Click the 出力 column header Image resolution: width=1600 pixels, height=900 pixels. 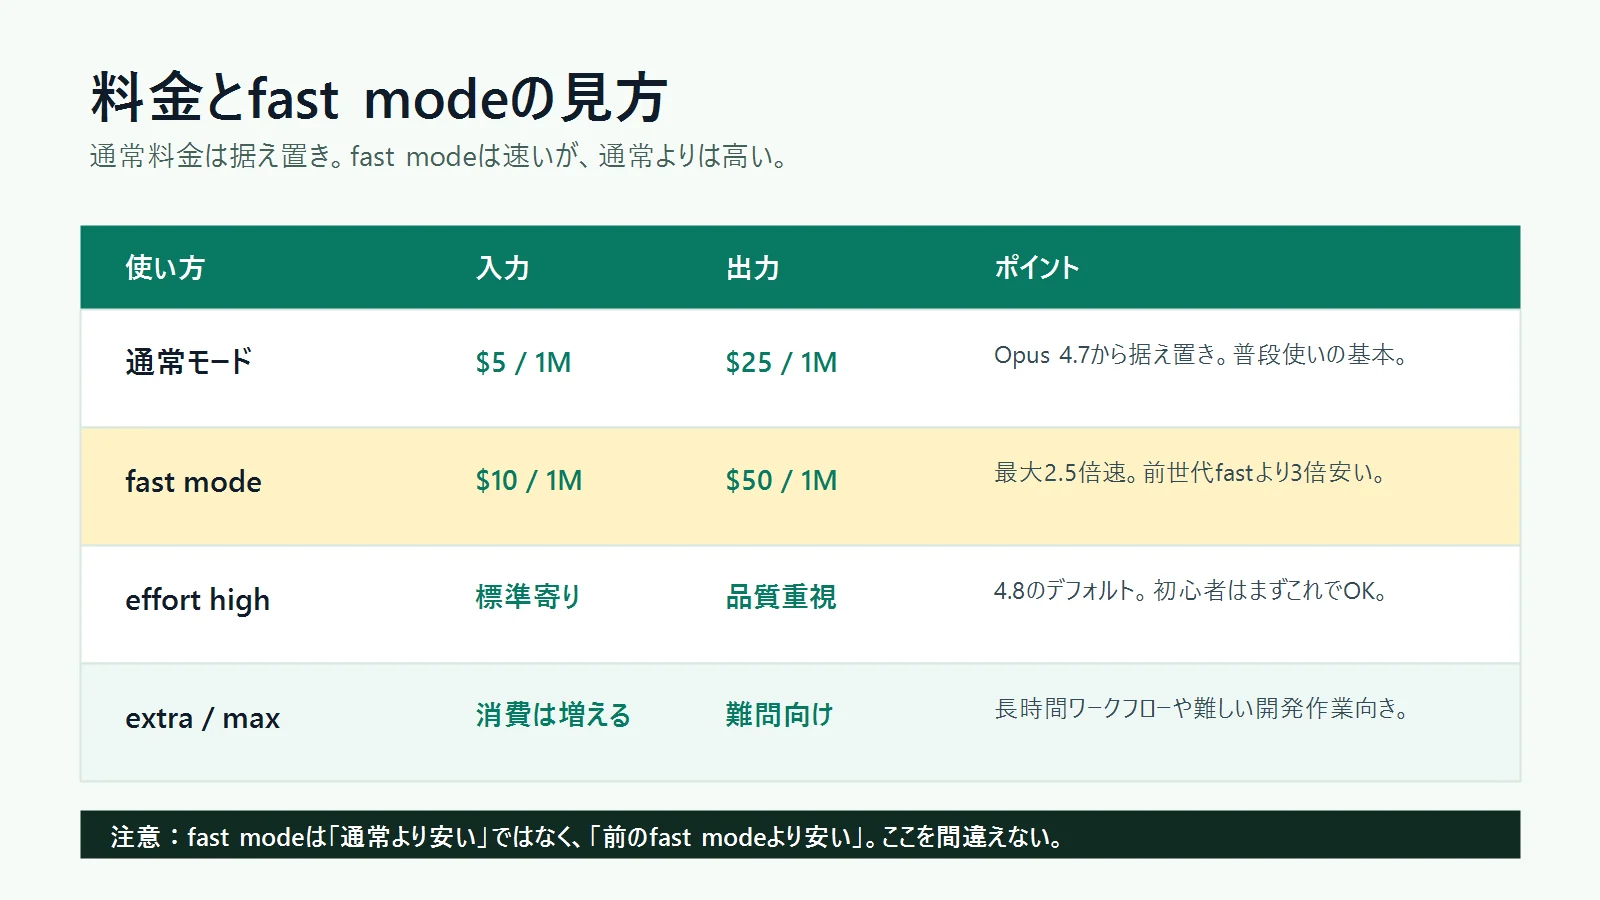coord(752,268)
